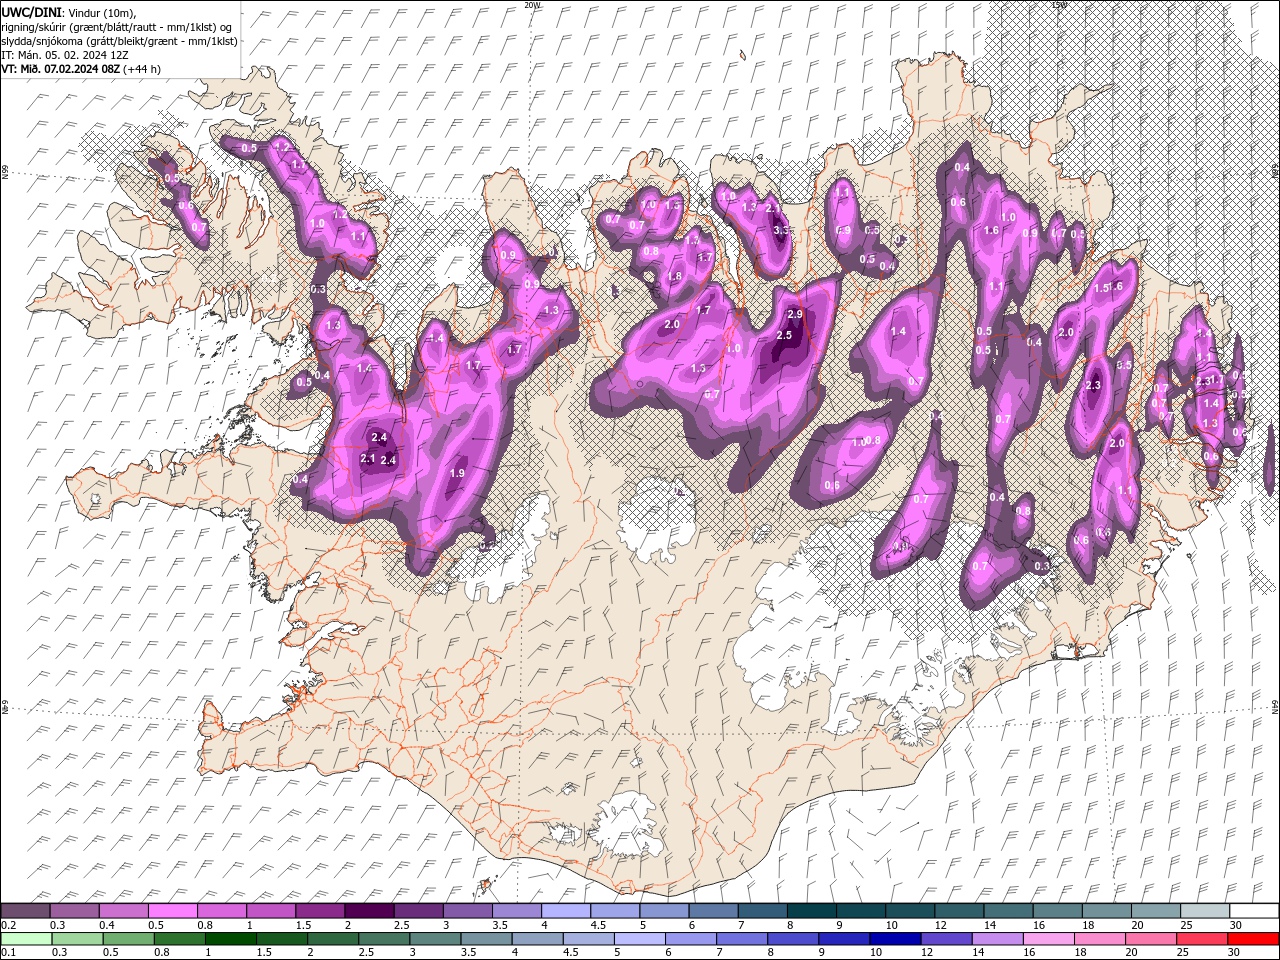1280x960 pixels.
Task: Click the init time 'IT: Mán. 05. 02. 2024 12Z'
Action: point(65,55)
